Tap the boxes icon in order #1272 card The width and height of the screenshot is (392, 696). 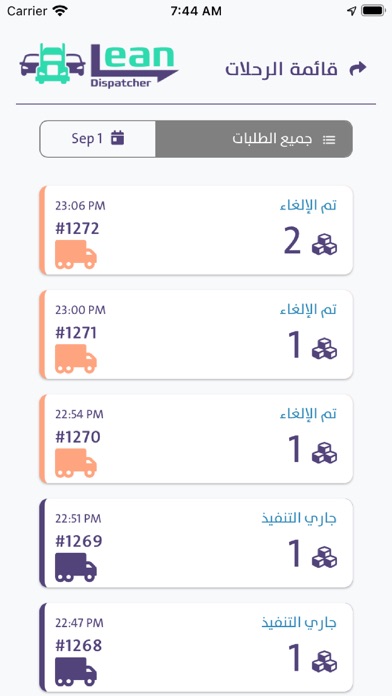click(x=324, y=244)
